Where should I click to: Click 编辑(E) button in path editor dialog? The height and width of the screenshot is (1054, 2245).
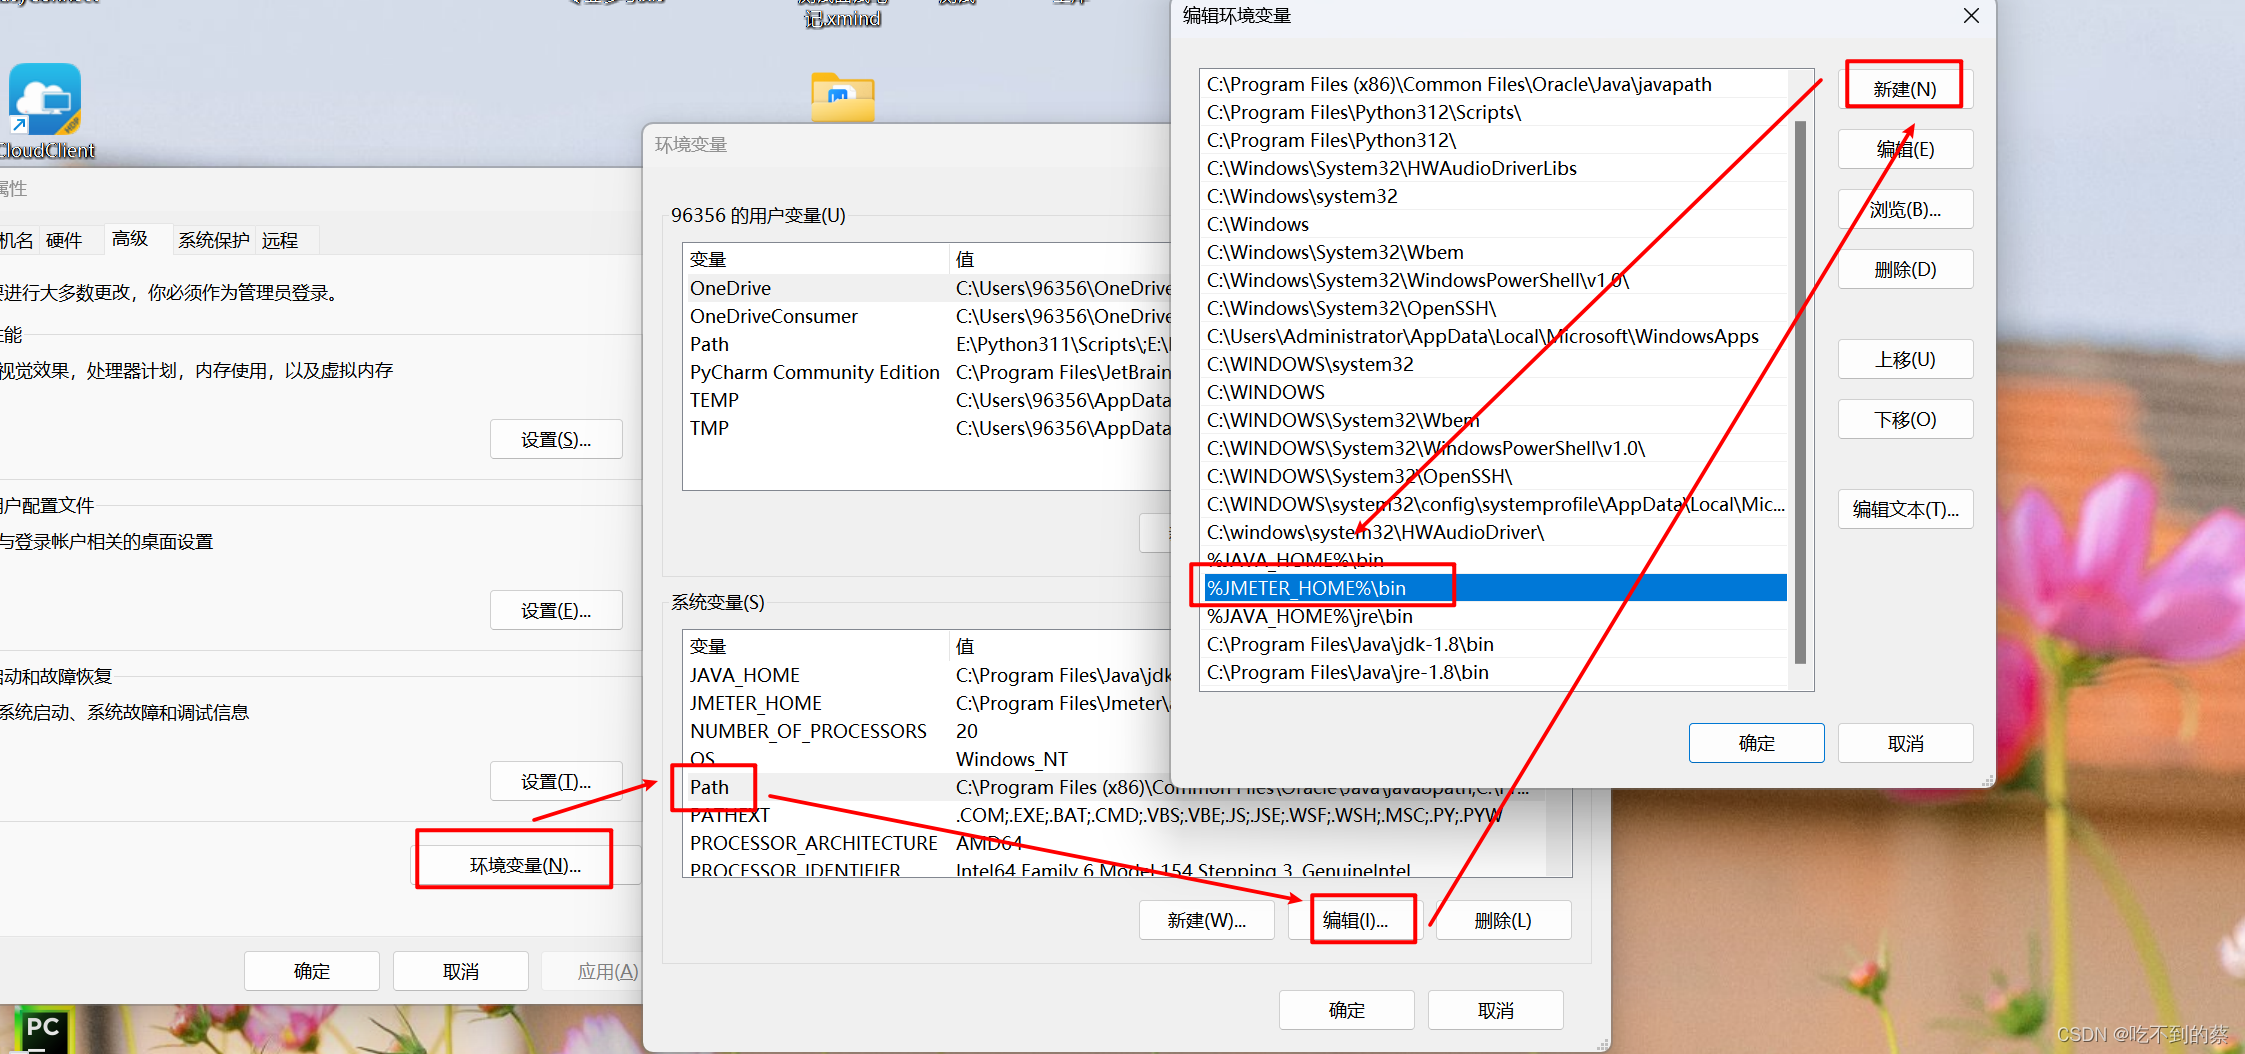1905,149
